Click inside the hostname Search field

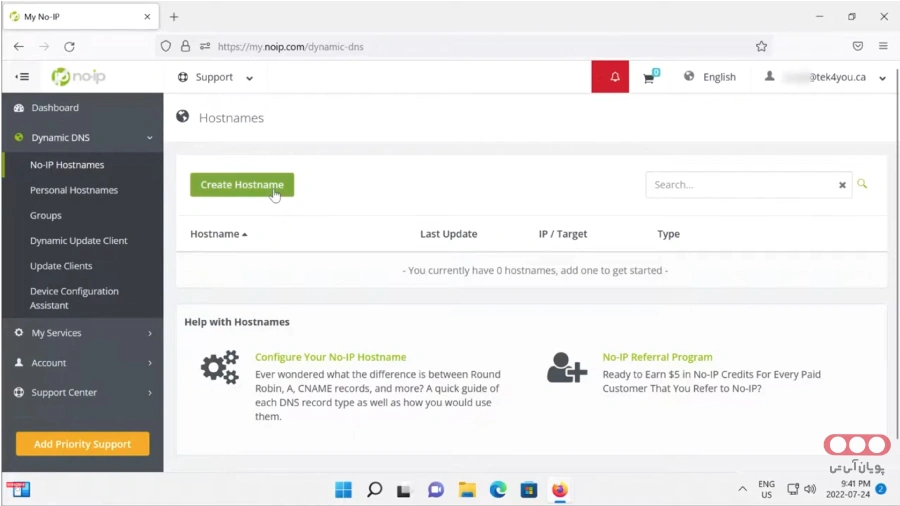point(740,185)
